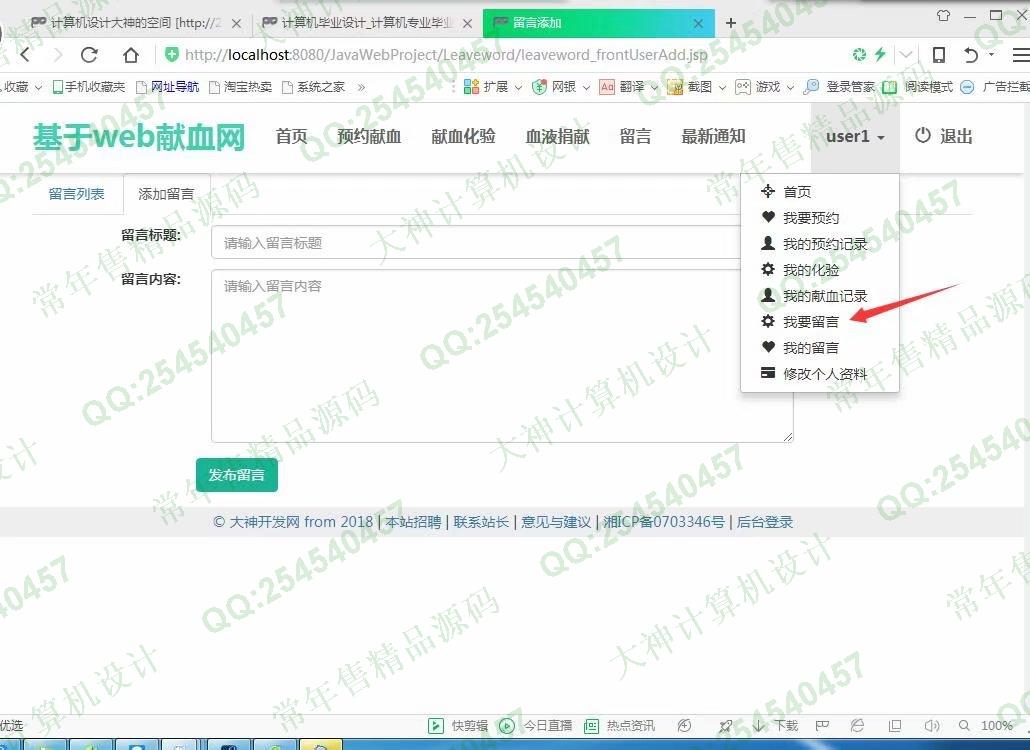Switch to the 添加留言 tab
This screenshot has width=1030, height=750.
166,194
